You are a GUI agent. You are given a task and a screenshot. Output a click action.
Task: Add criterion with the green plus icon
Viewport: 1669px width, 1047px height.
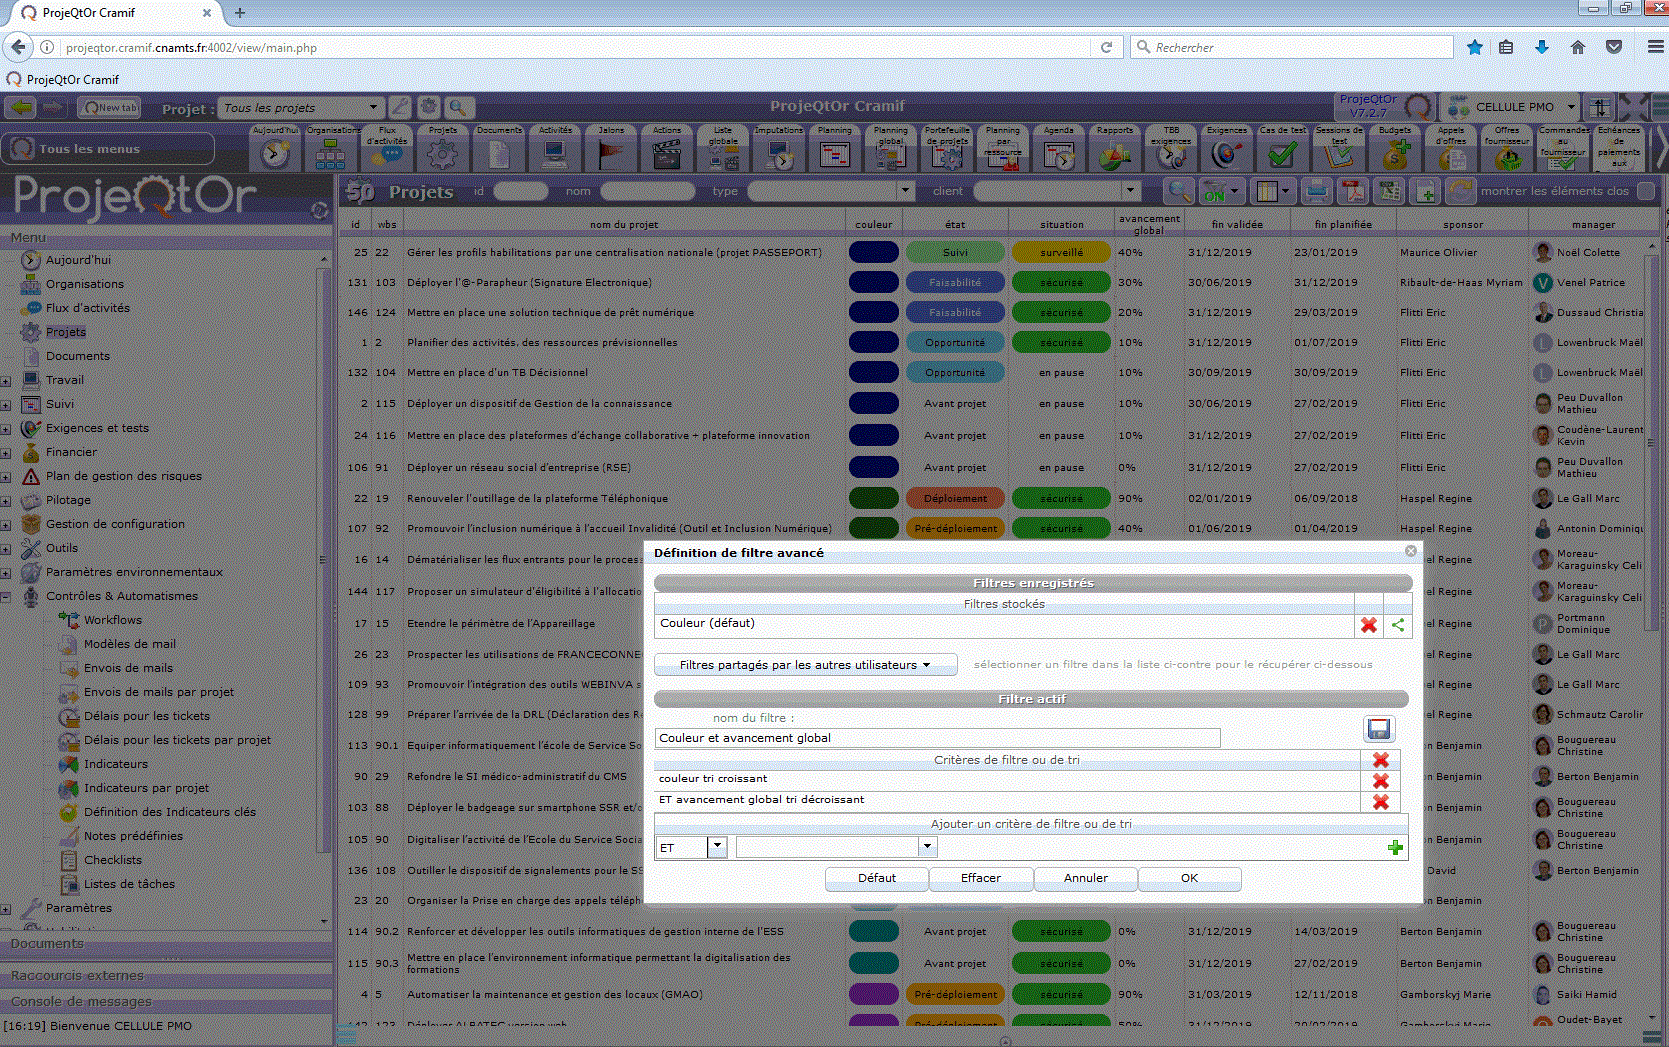point(1395,848)
